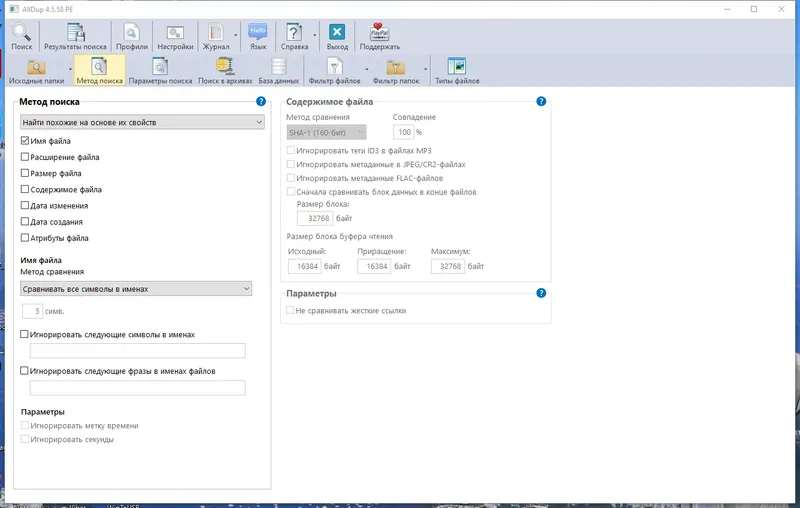Image resolution: width=800 pixels, height=508 pixels.
Task: Enable Дата изменения checkbox
Action: [24, 205]
